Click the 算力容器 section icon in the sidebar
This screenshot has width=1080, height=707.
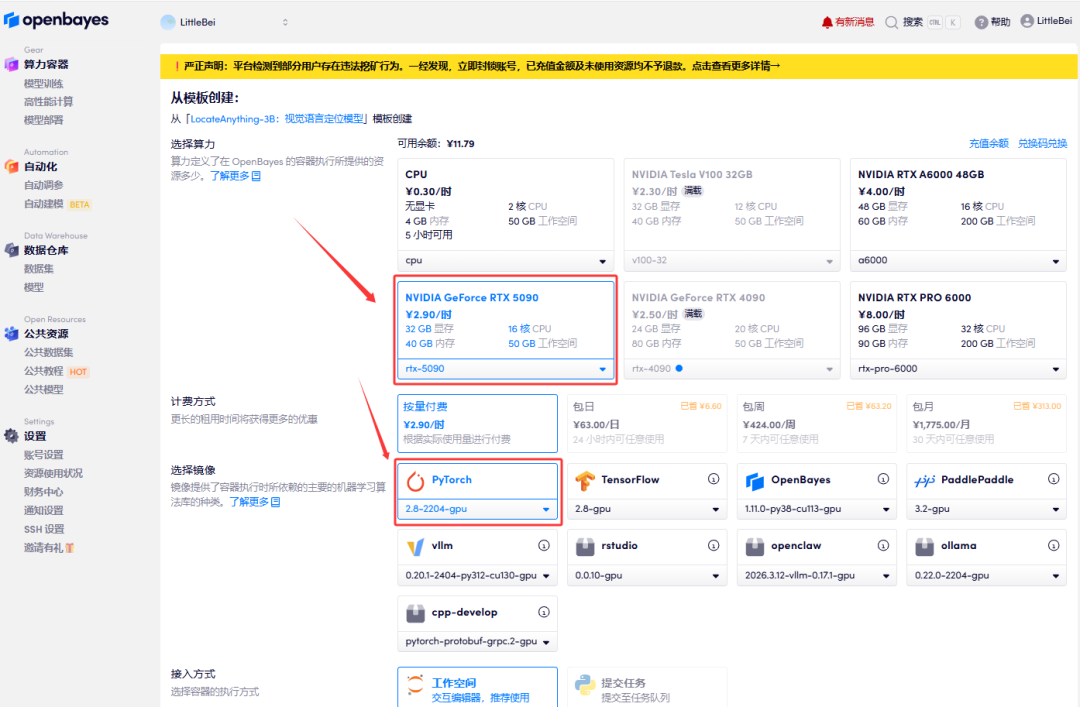click(11, 64)
